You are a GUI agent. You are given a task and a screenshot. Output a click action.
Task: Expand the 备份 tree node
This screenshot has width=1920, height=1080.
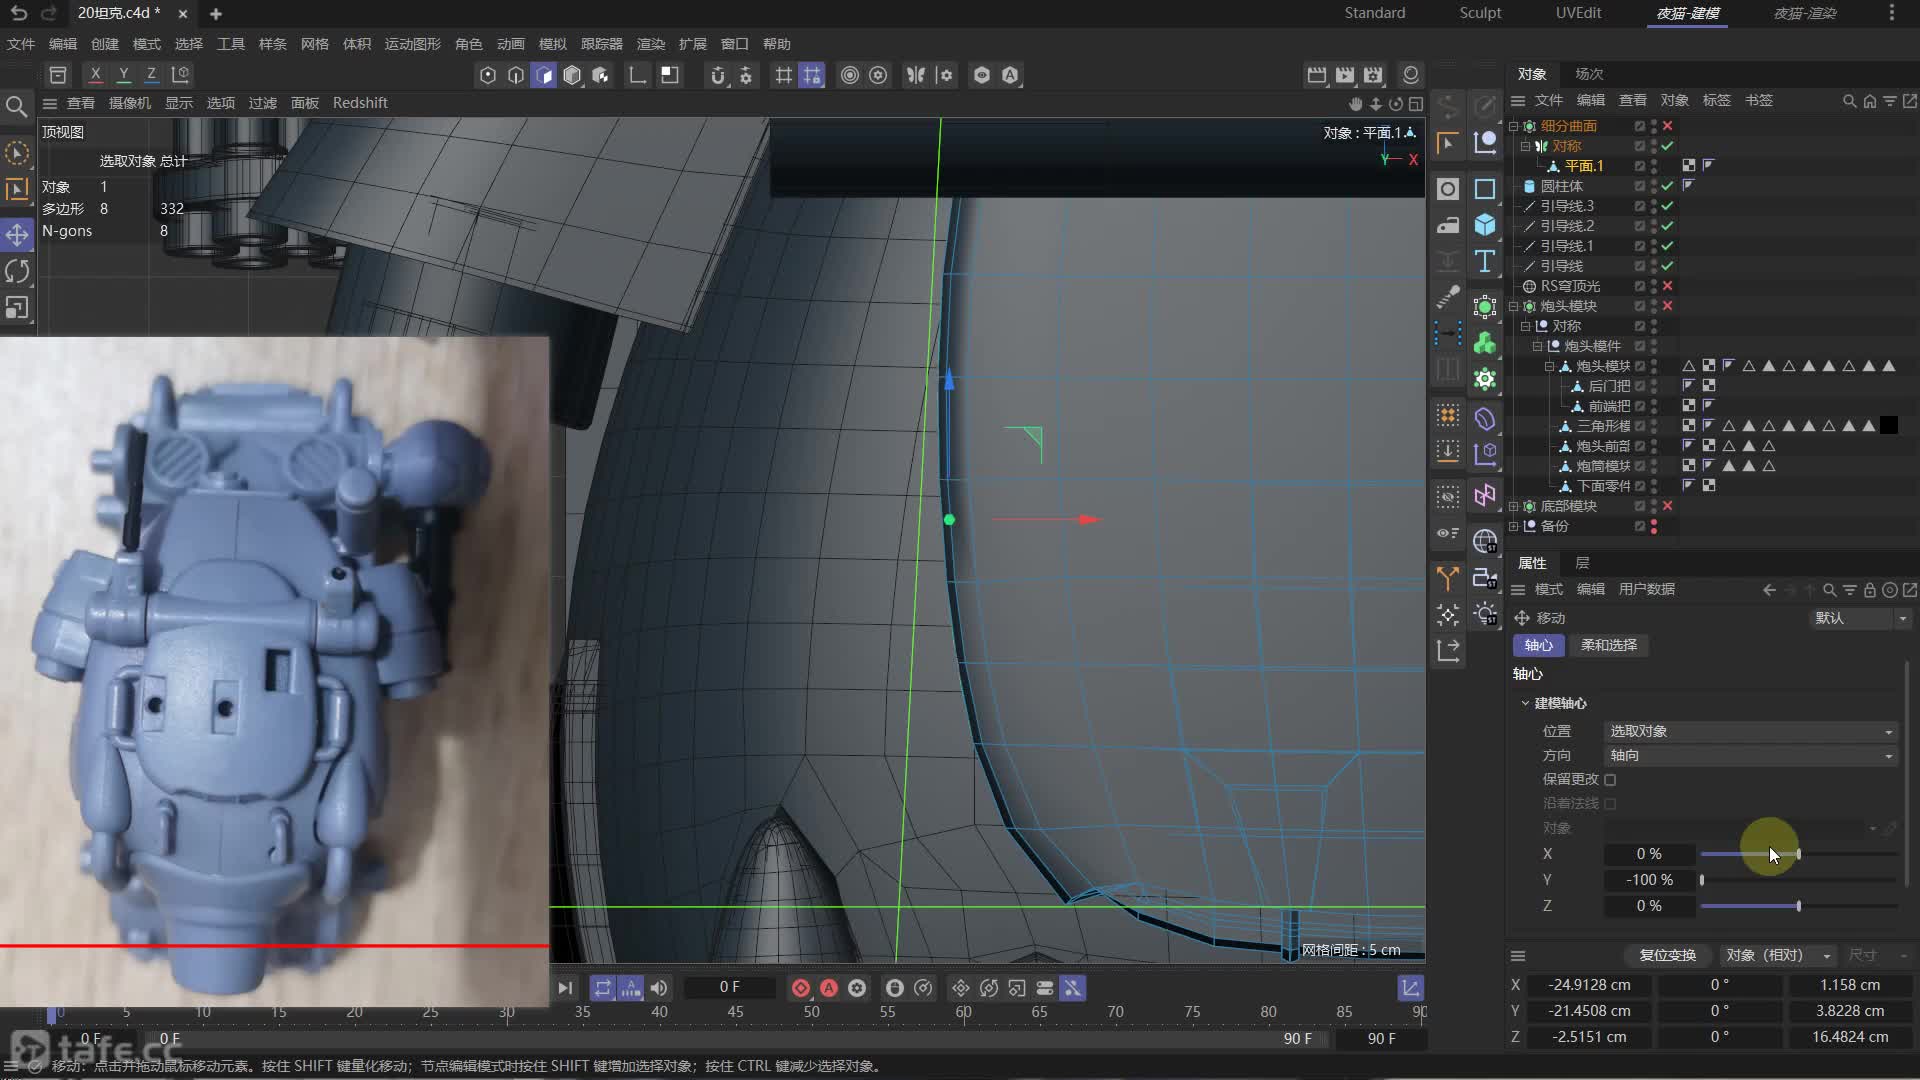click(x=1514, y=526)
